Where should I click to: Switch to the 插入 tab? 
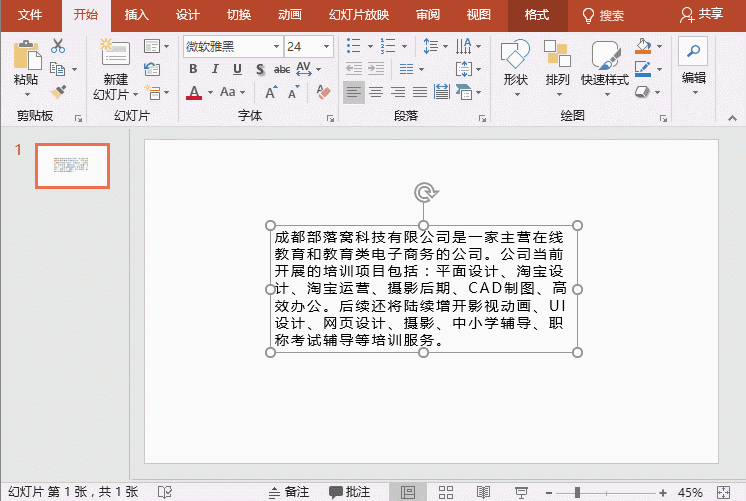[137, 15]
